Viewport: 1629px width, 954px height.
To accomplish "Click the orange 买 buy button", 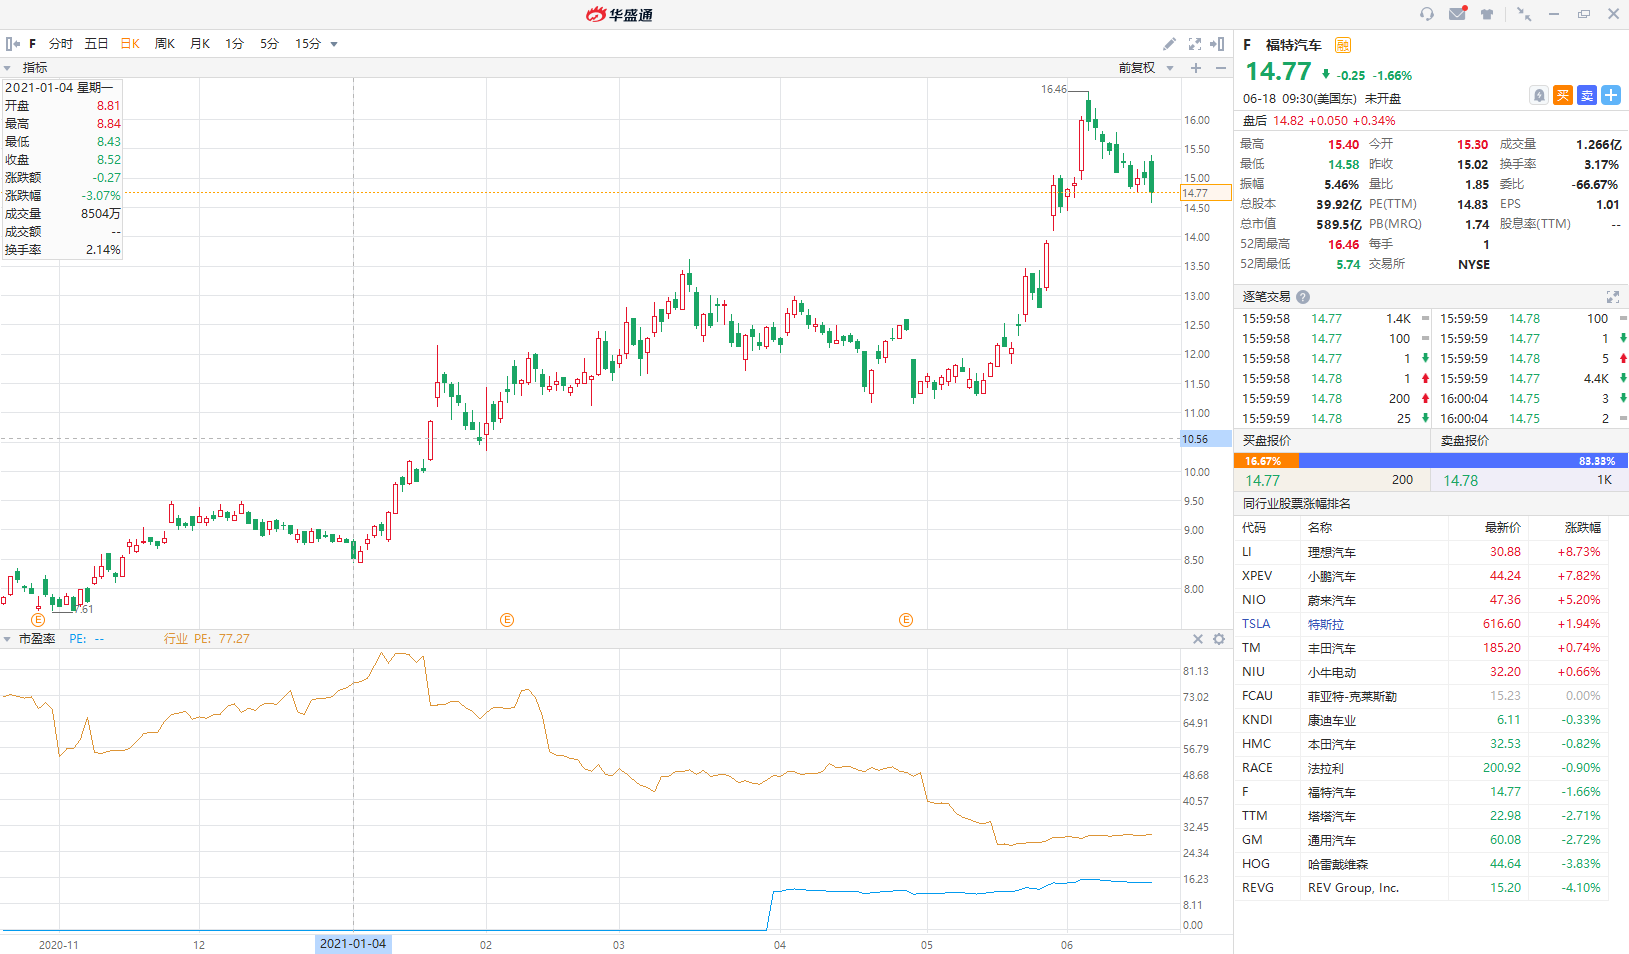I will tap(1563, 95).
